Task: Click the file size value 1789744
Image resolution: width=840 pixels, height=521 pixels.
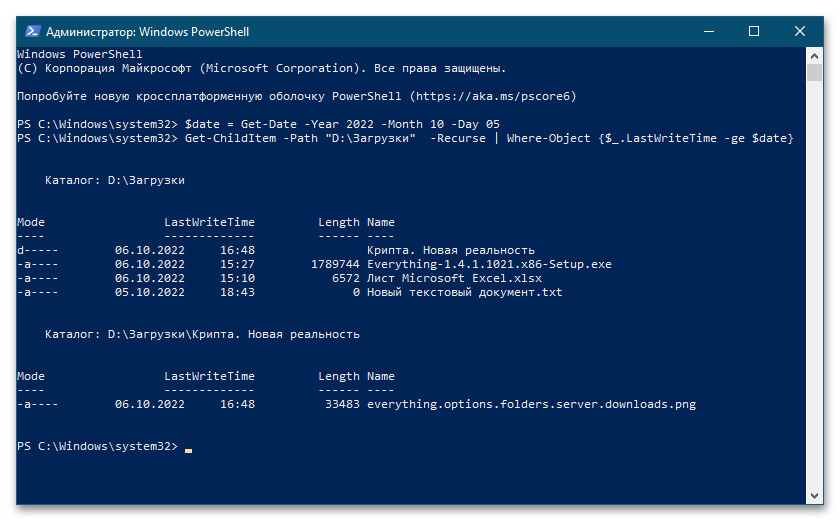Action: point(335,264)
